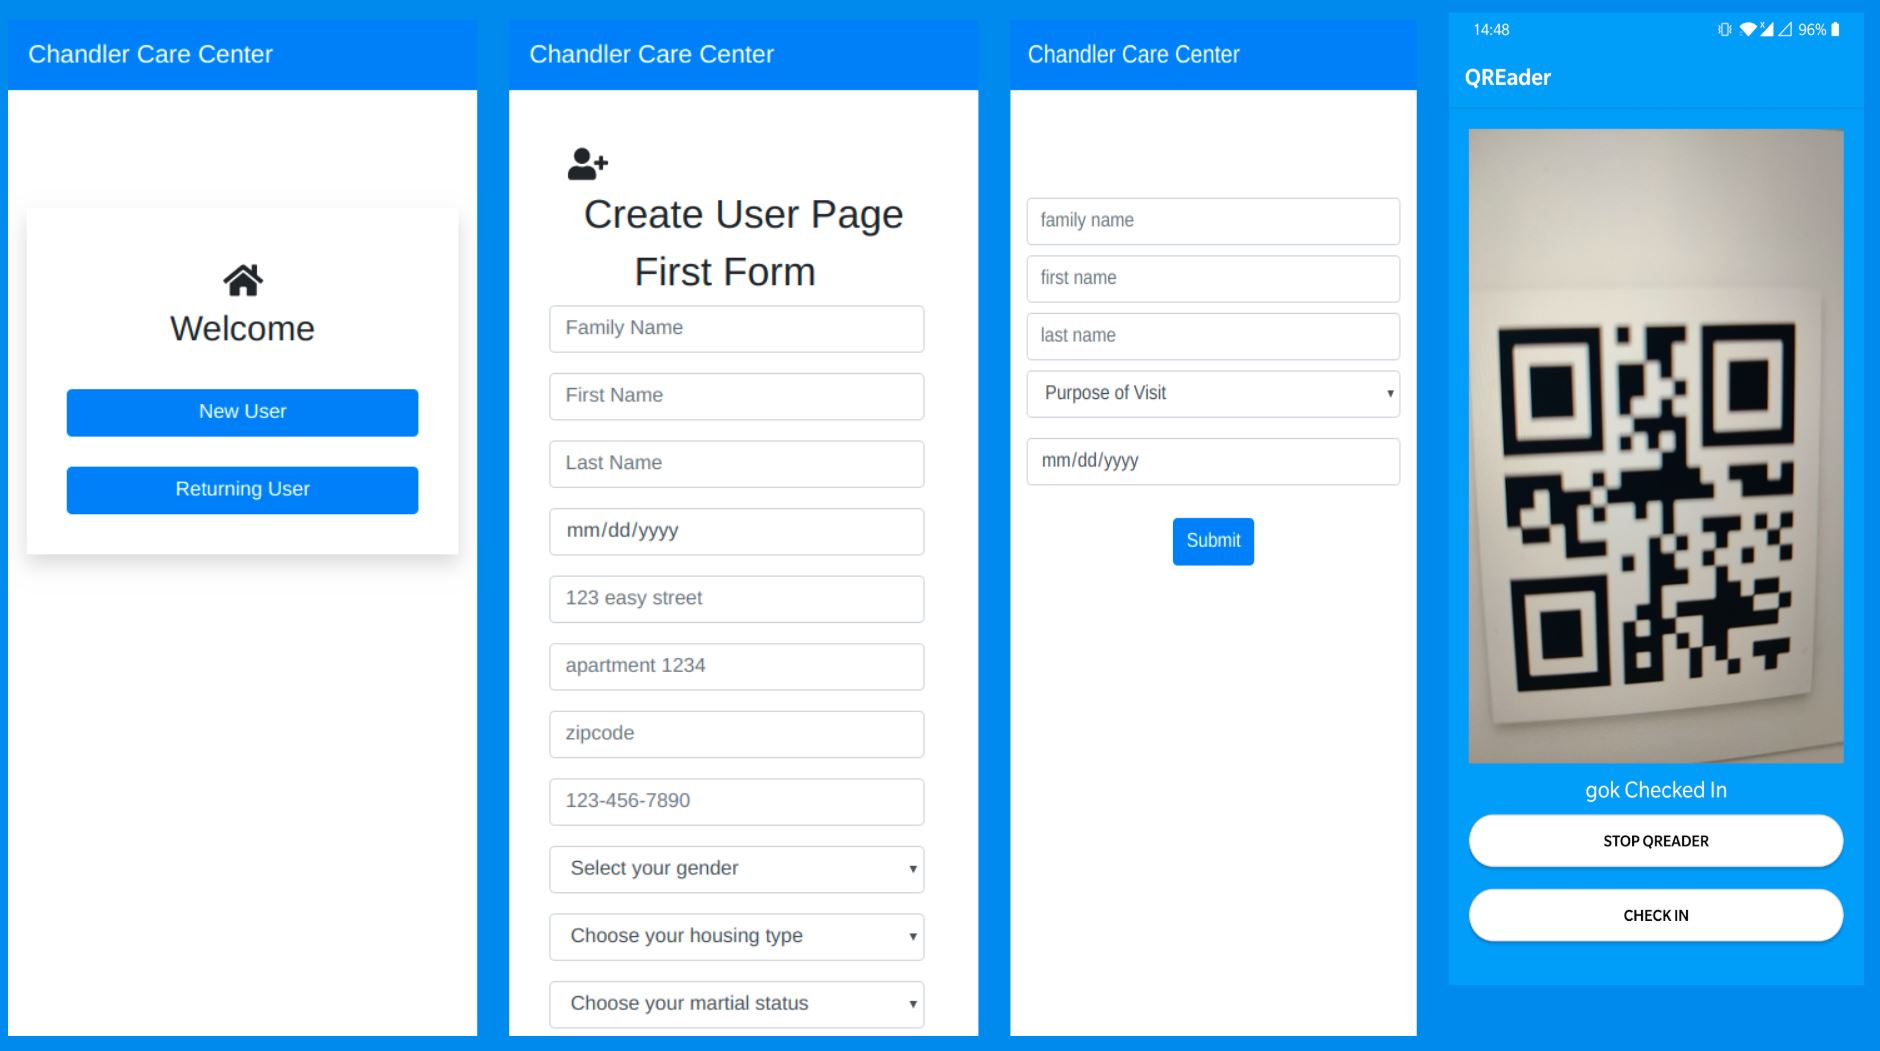1880x1051 pixels.
Task: Click the 96% battery percentage text
Action: coord(1812,30)
